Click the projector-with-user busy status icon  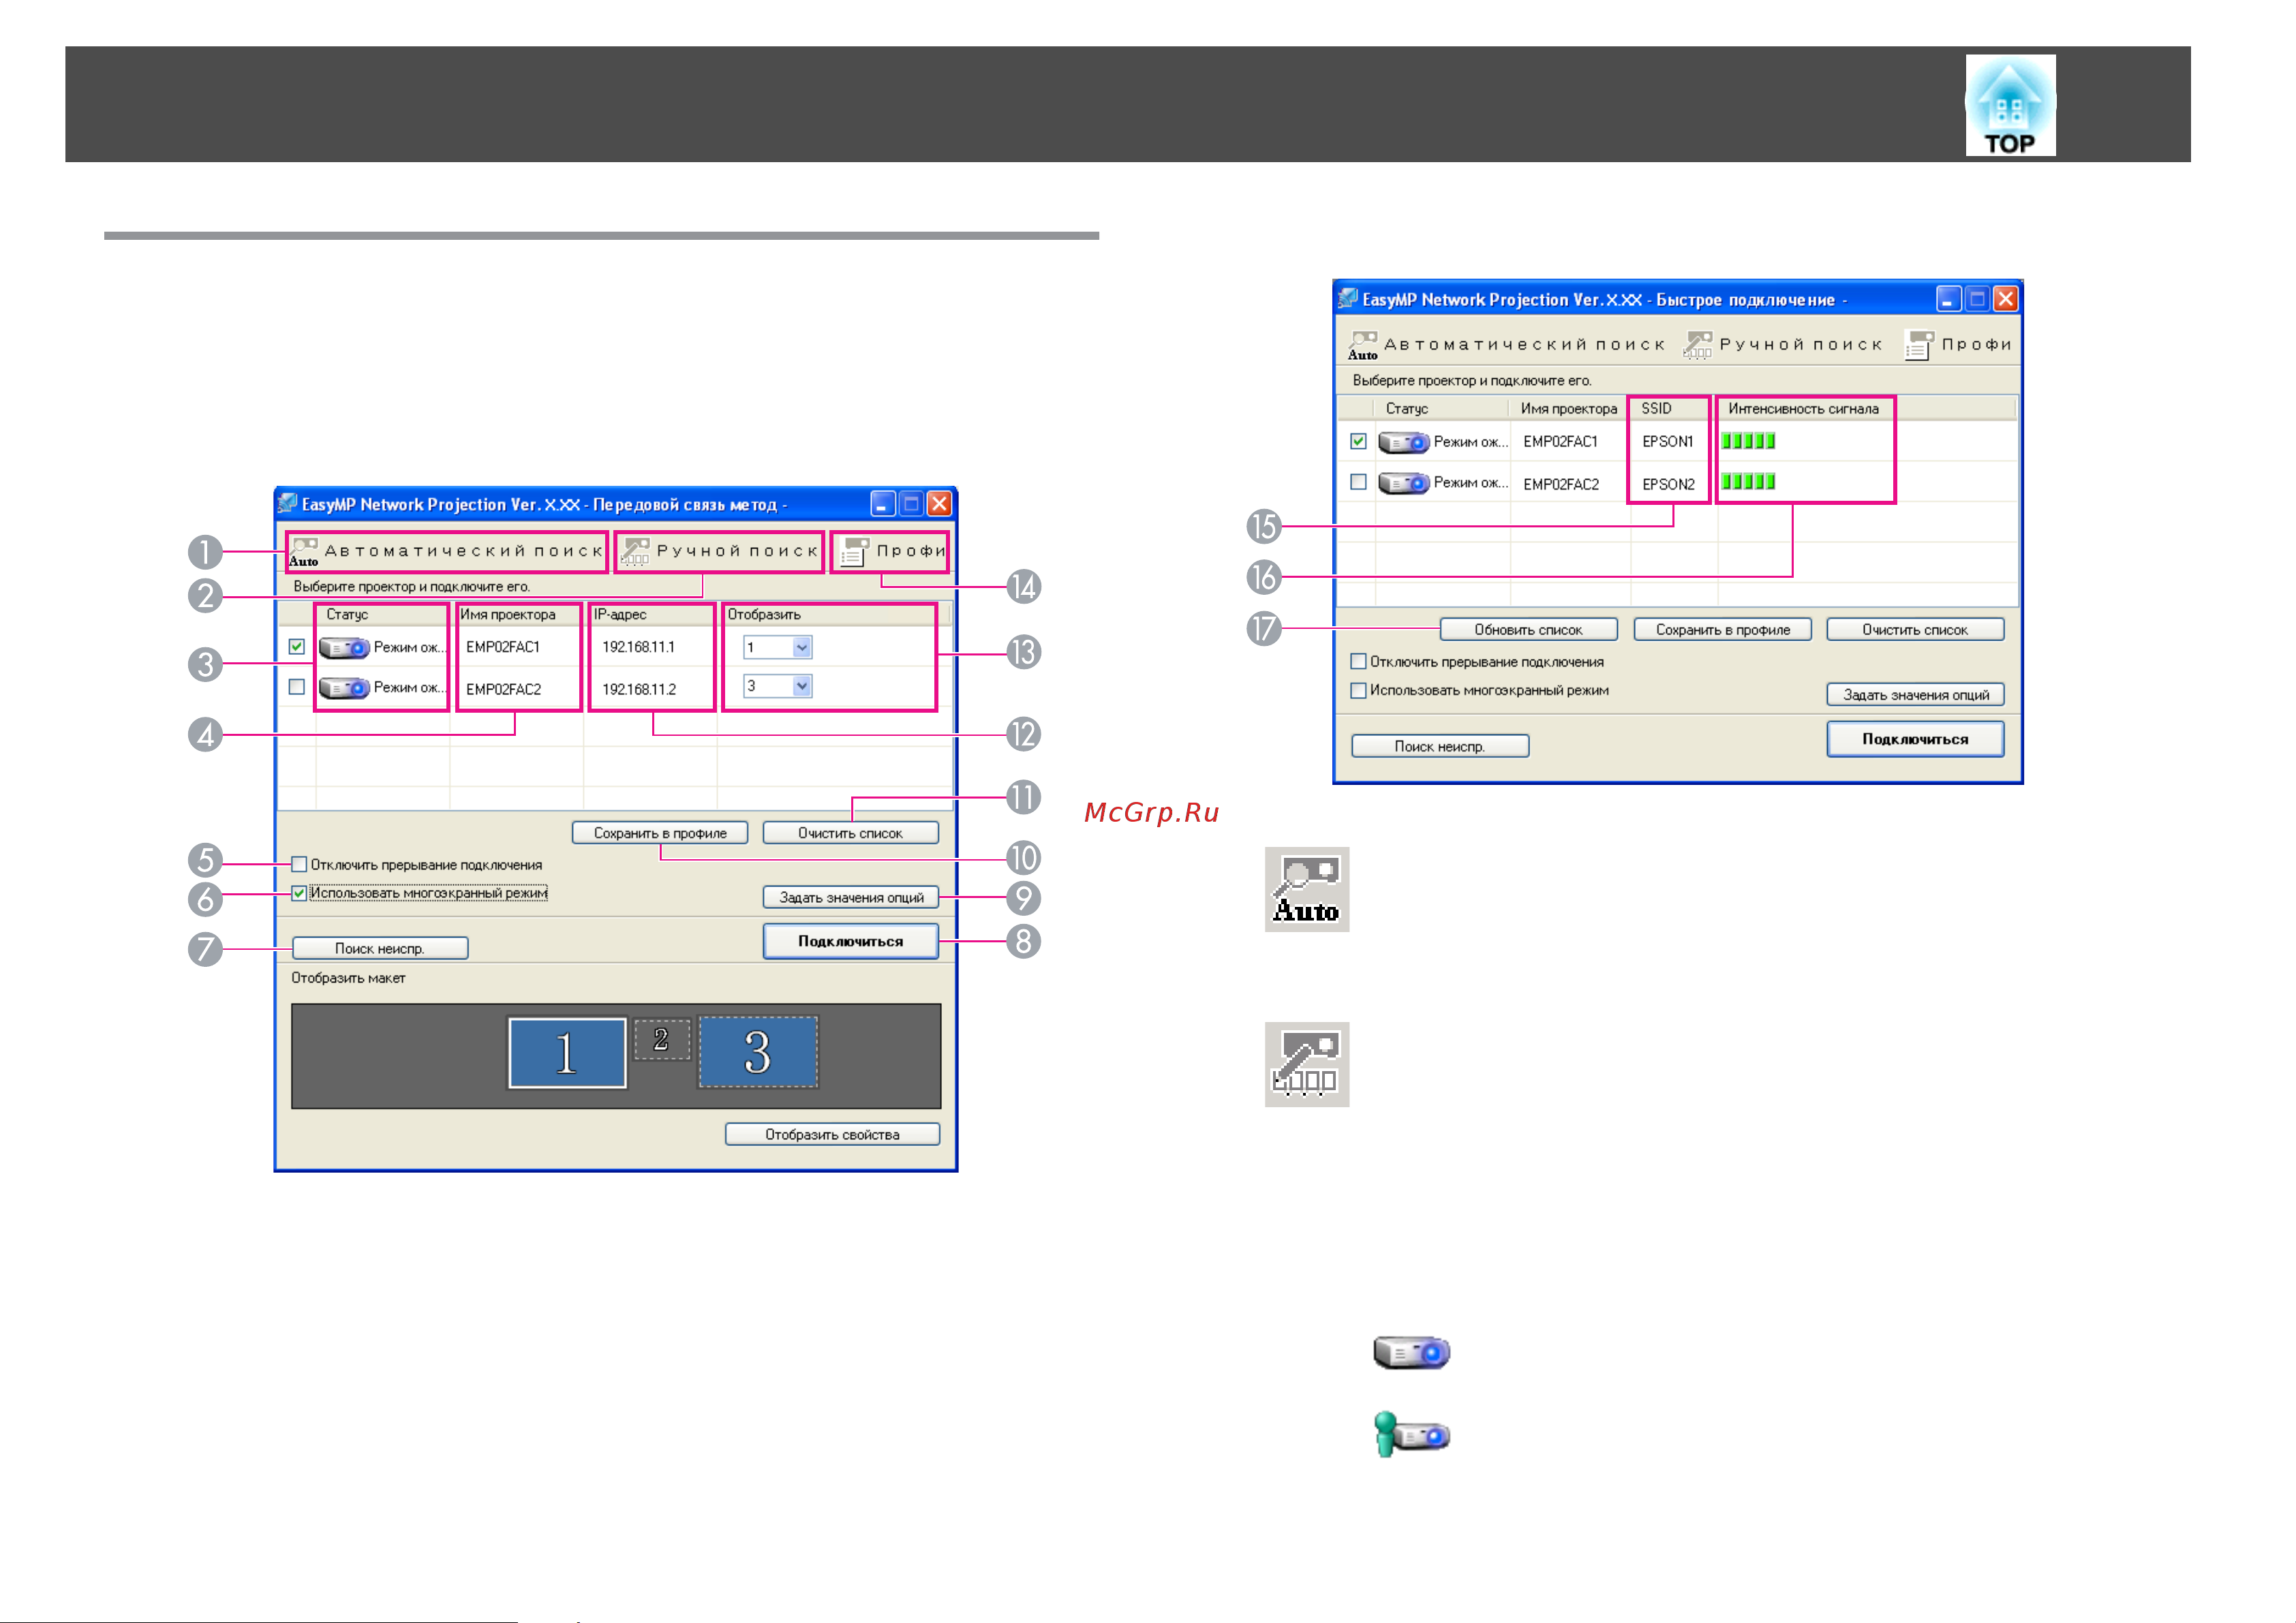click(1412, 1434)
